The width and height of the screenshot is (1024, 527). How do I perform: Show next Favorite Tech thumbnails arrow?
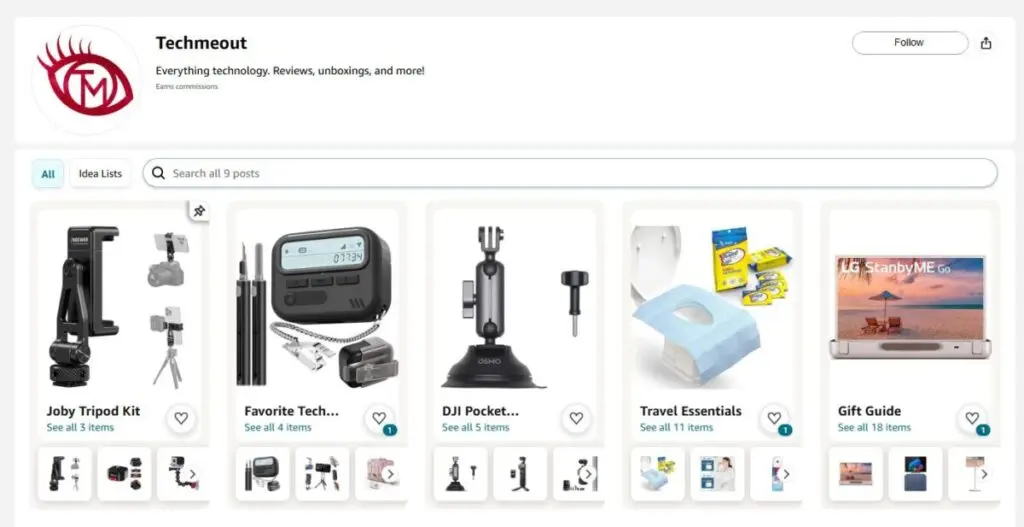pyautogui.click(x=390, y=474)
